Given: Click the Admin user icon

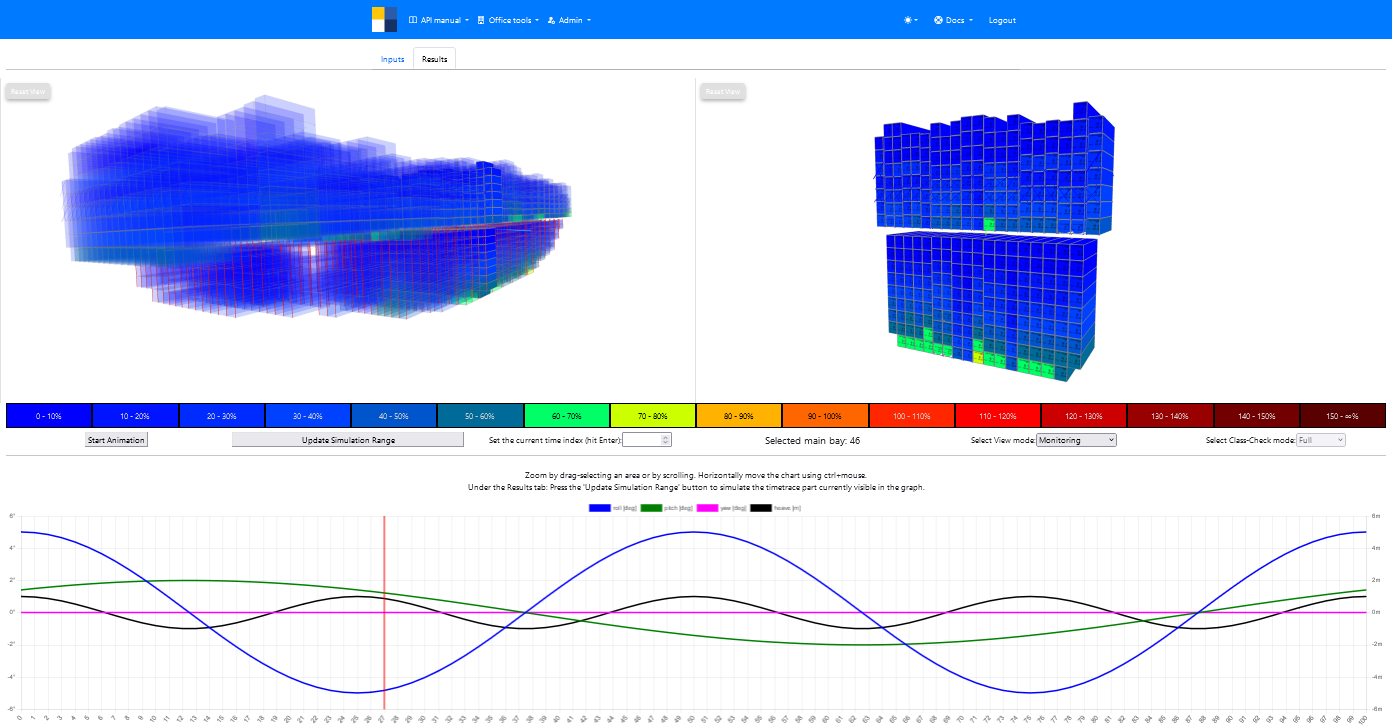Looking at the screenshot, I should 552,20.
